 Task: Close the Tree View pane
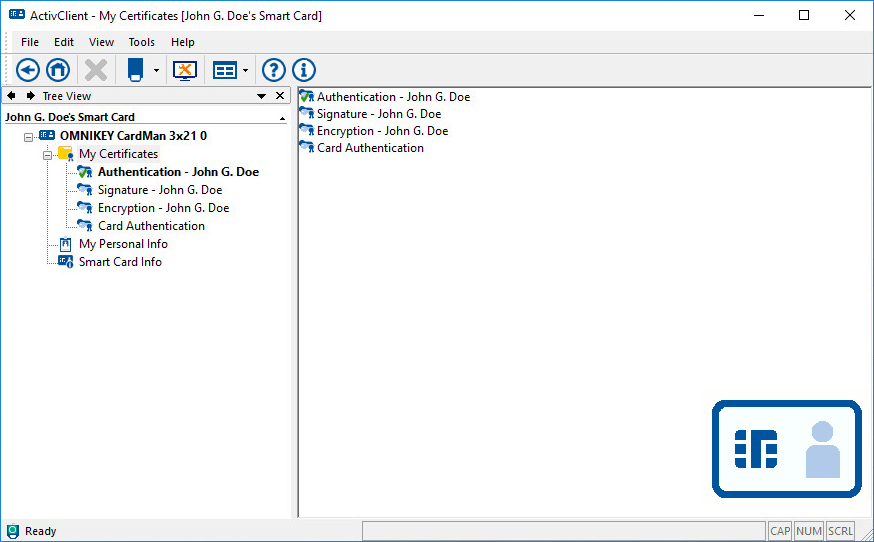click(280, 96)
